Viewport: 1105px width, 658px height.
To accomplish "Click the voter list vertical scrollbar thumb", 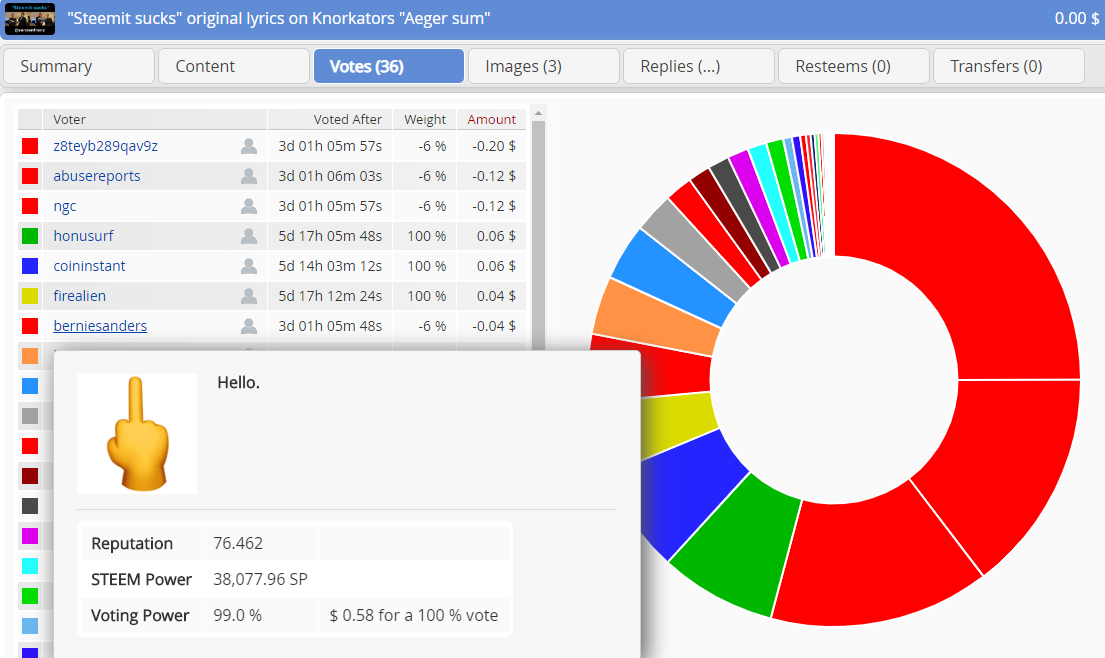I will [538, 235].
